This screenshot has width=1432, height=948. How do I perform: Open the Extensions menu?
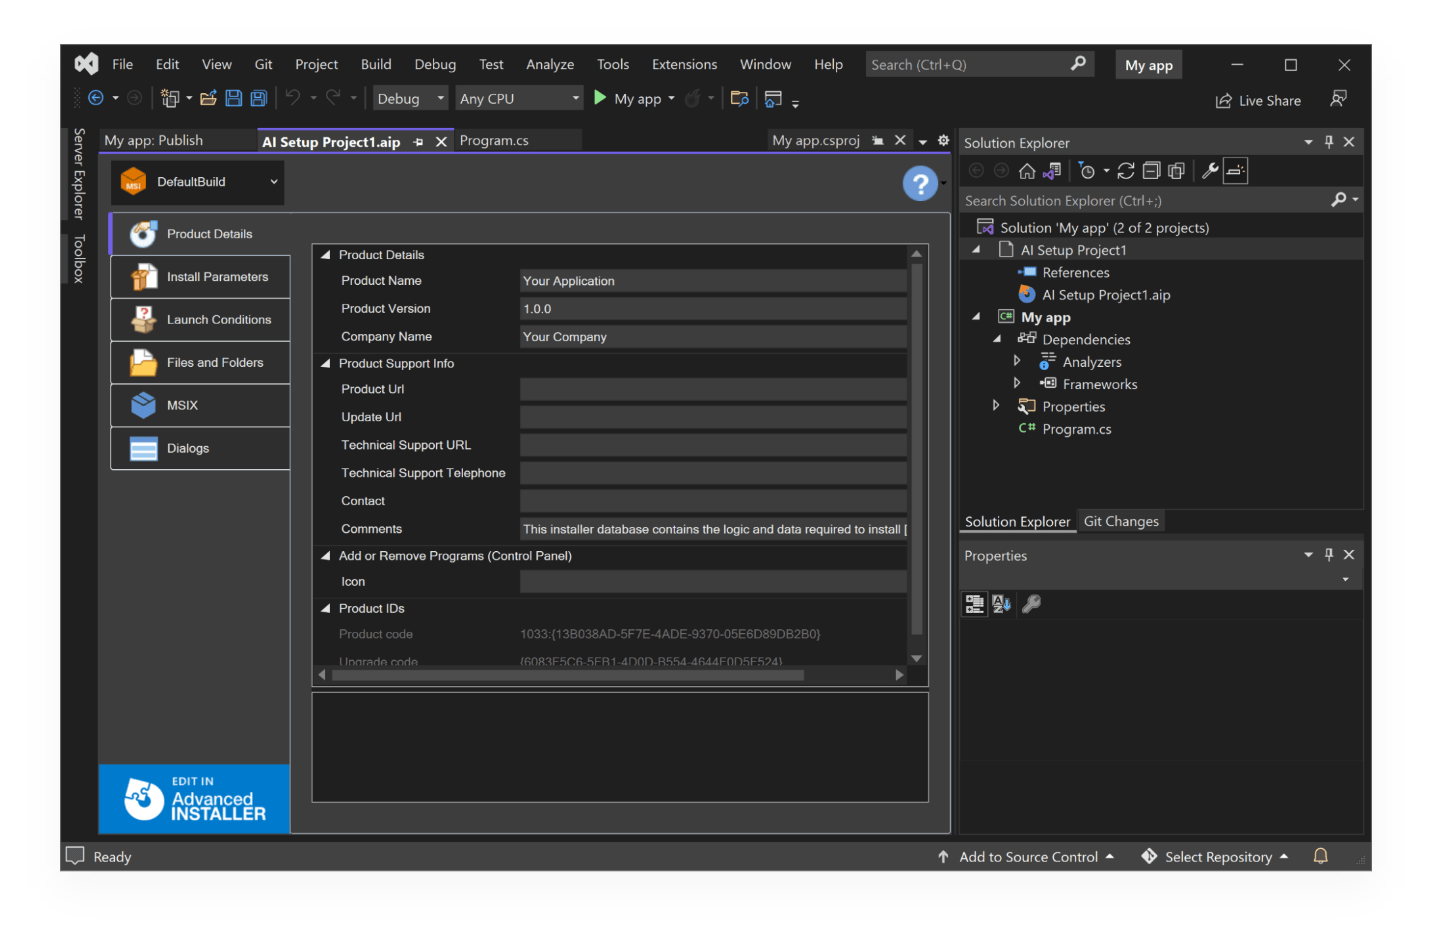point(684,64)
